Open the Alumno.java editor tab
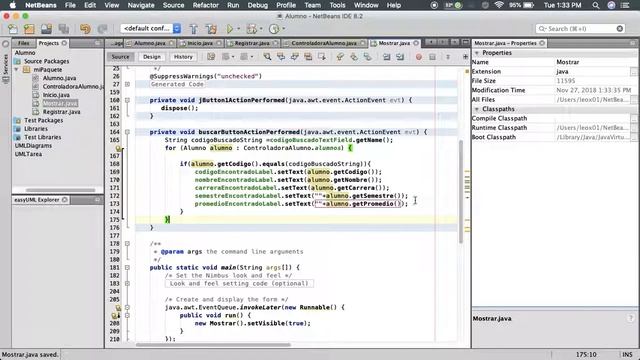Viewport: 640px width, 360px height. [x=149, y=43]
